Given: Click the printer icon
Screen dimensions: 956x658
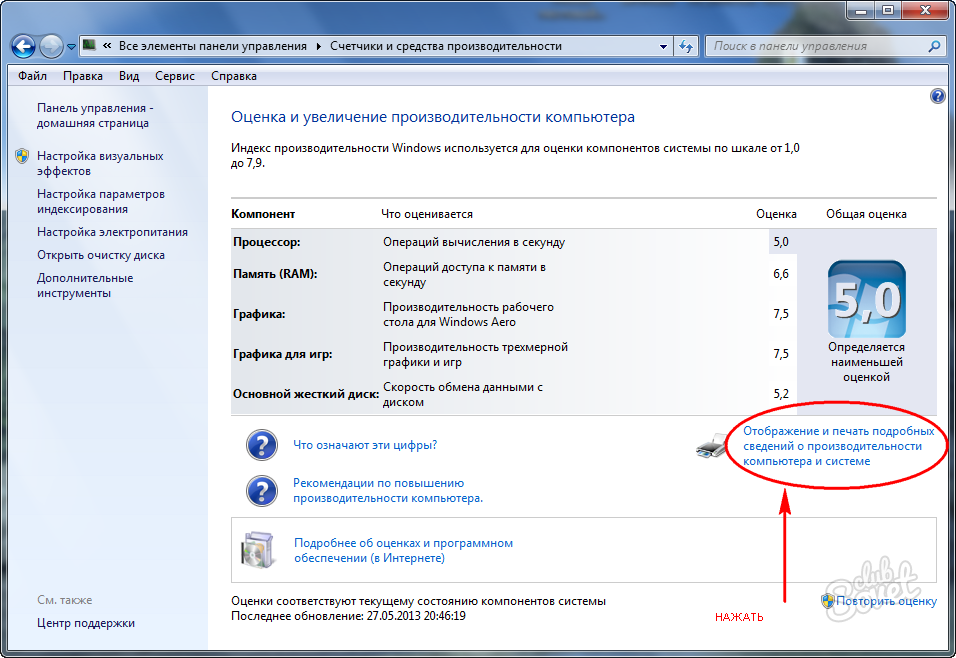Looking at the screenshot, I should 711,447.
